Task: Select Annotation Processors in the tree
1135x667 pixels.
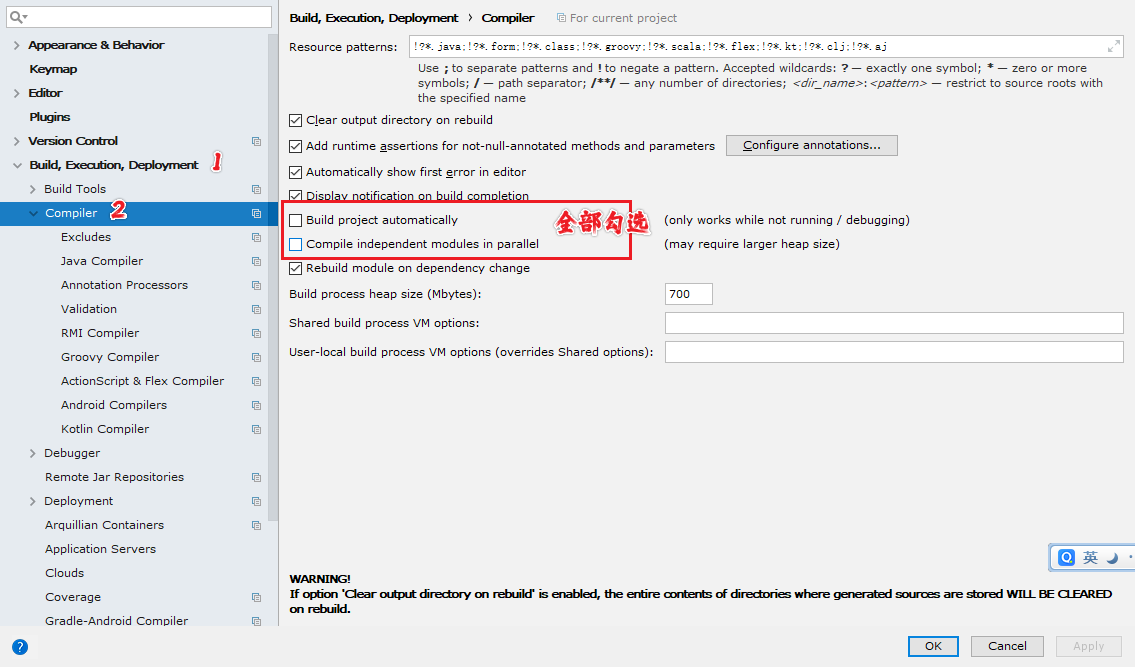Action: pyautogui.click(x=125, y=285)
